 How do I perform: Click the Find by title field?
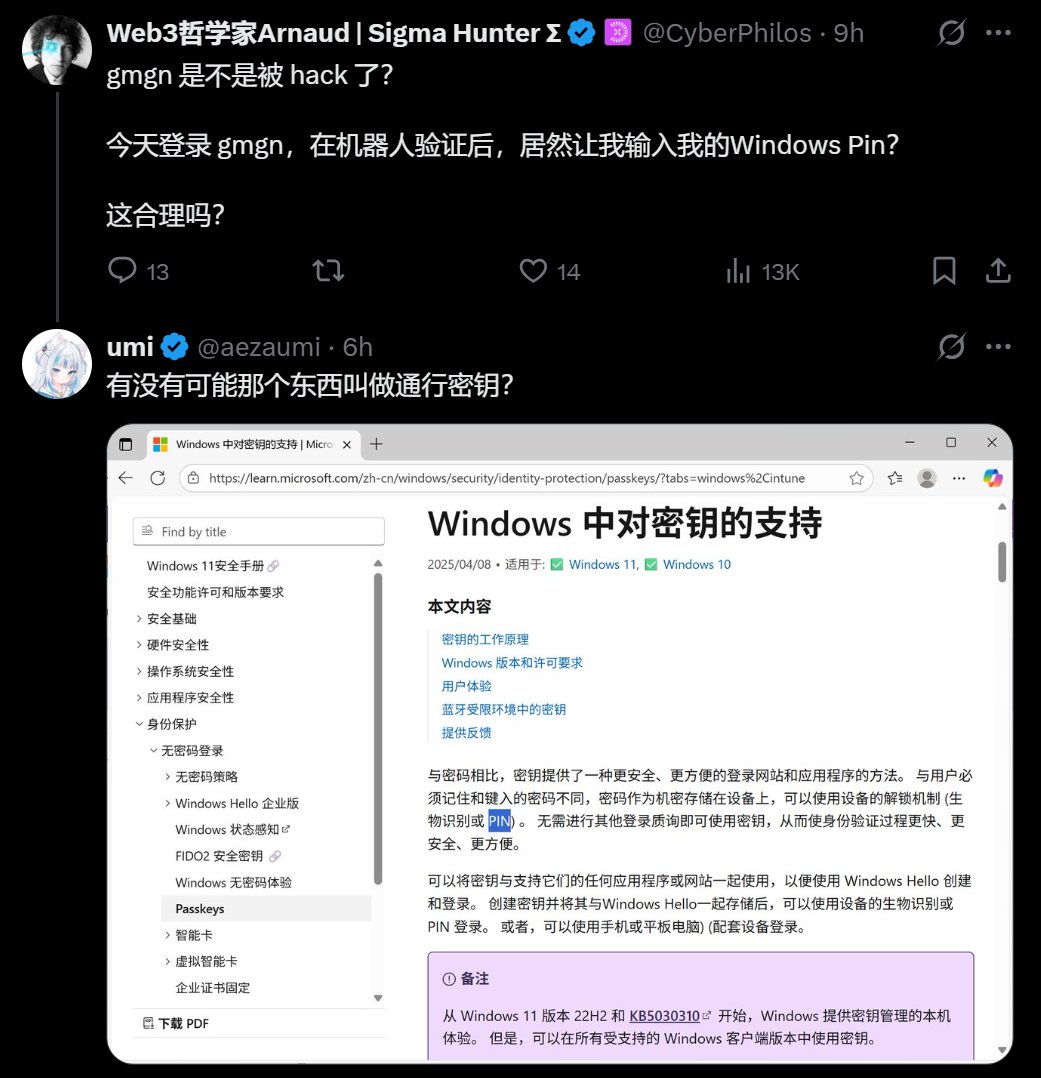259,531
